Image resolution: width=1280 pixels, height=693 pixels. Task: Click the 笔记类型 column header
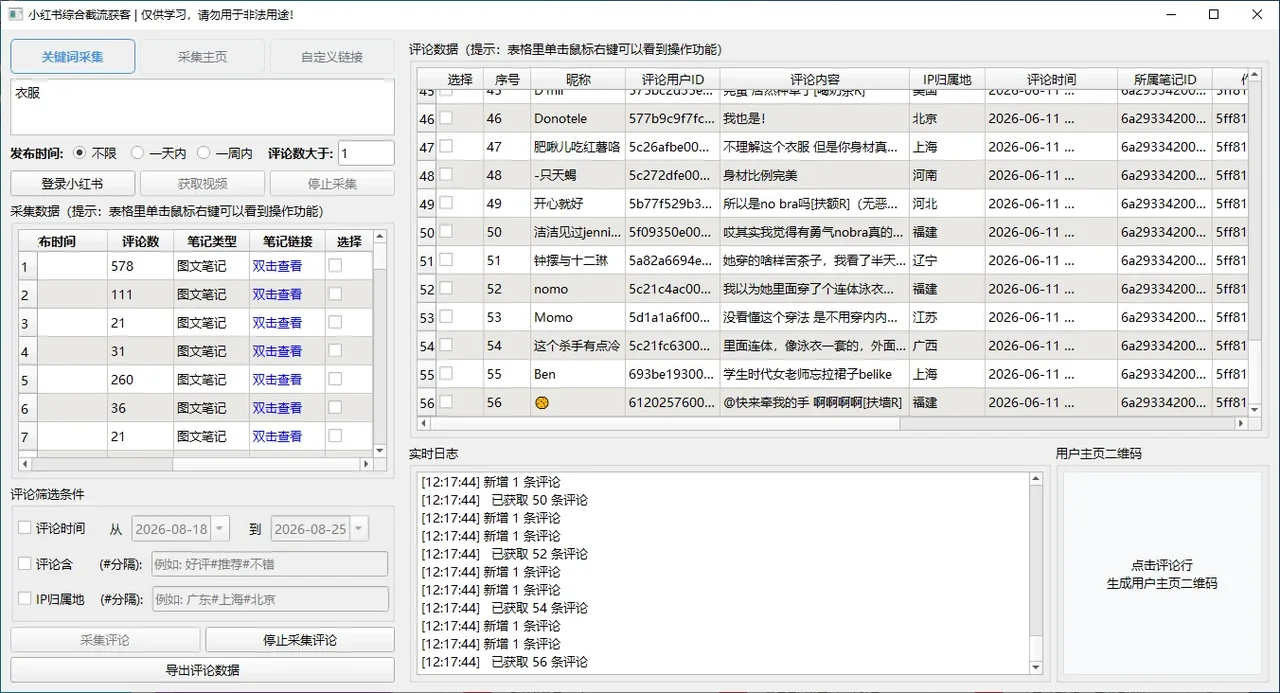(212, 242)
